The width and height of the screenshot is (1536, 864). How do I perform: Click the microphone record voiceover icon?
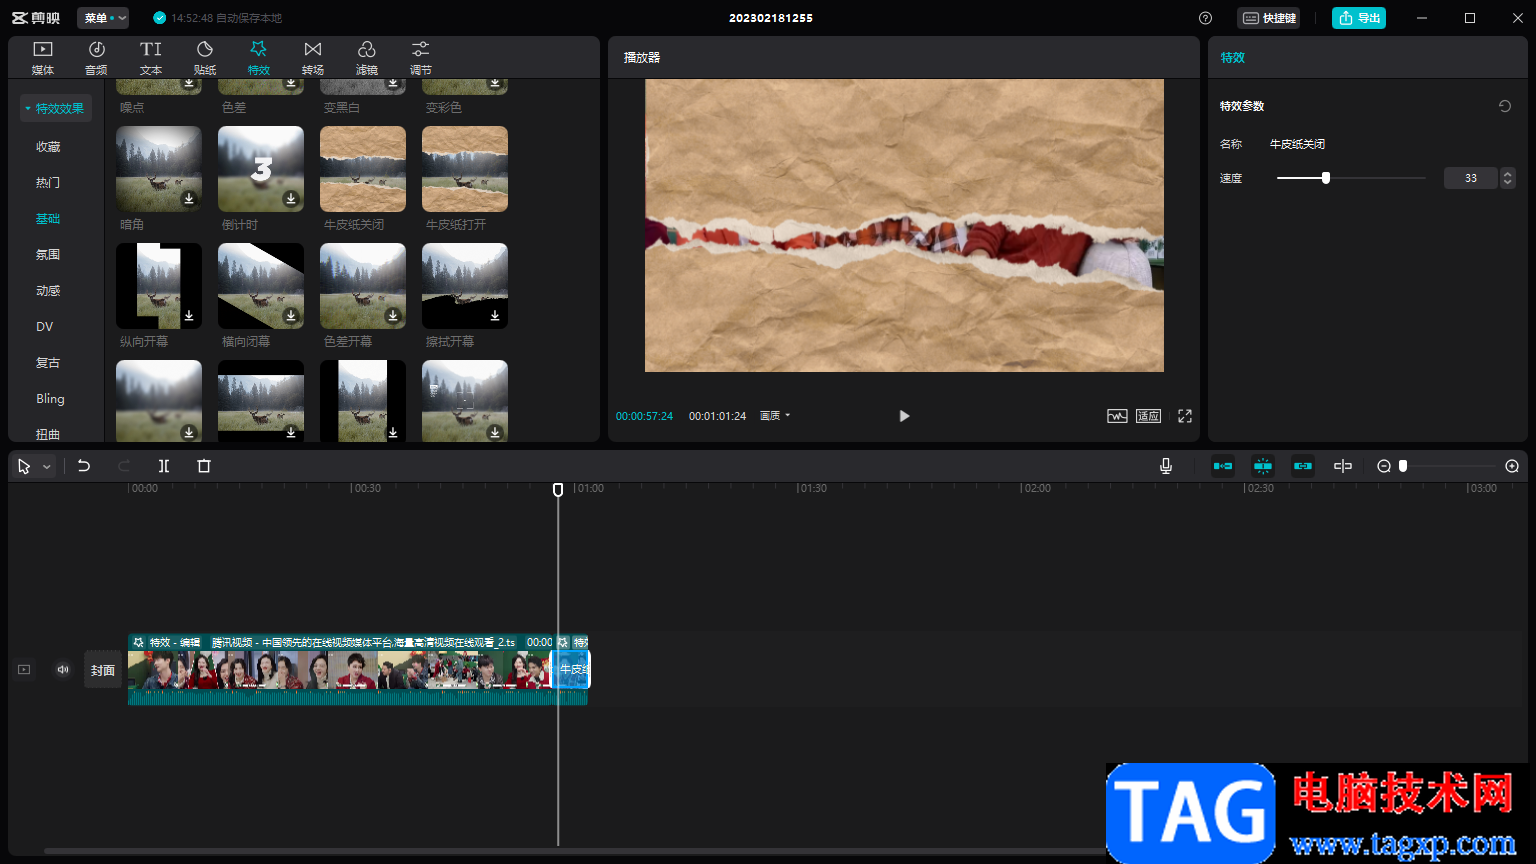click(x=1166, y=466)
